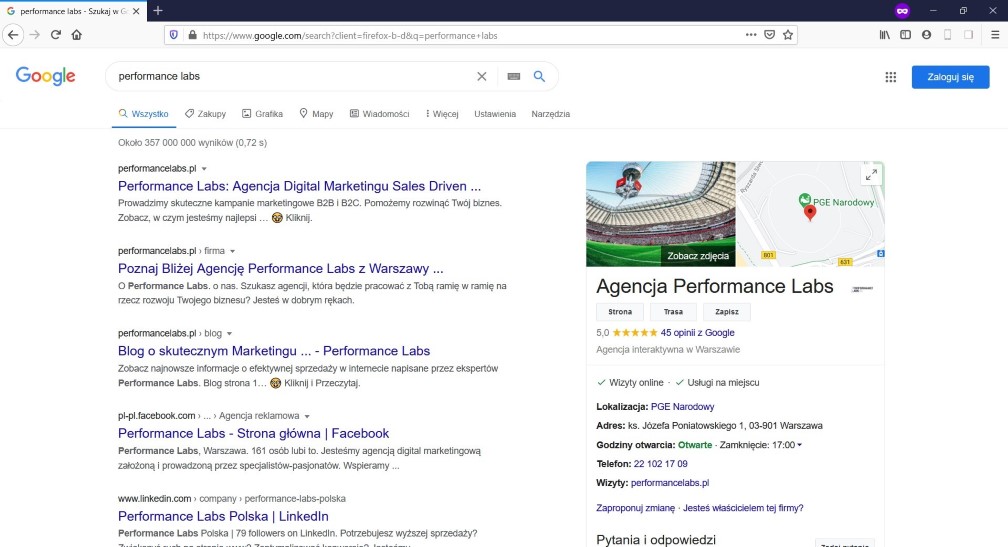Switch to Grafika tab

coord(262,114)
